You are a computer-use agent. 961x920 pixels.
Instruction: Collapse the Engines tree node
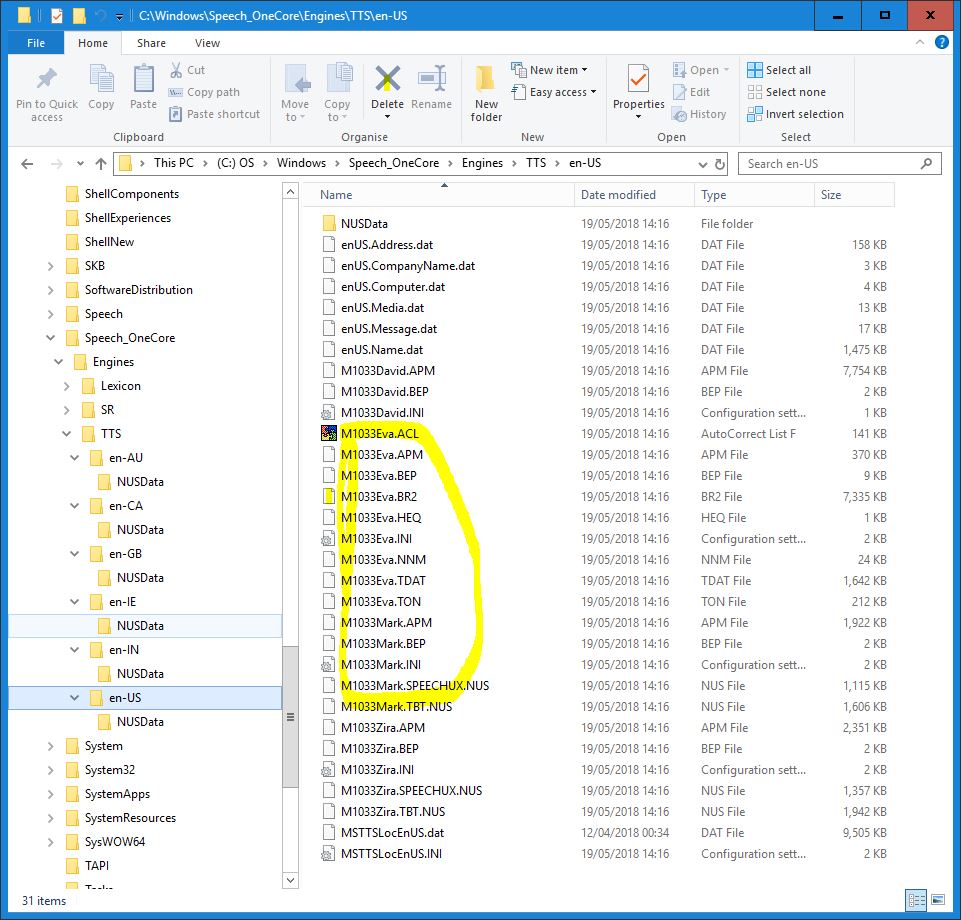click(x=58, y=362)
